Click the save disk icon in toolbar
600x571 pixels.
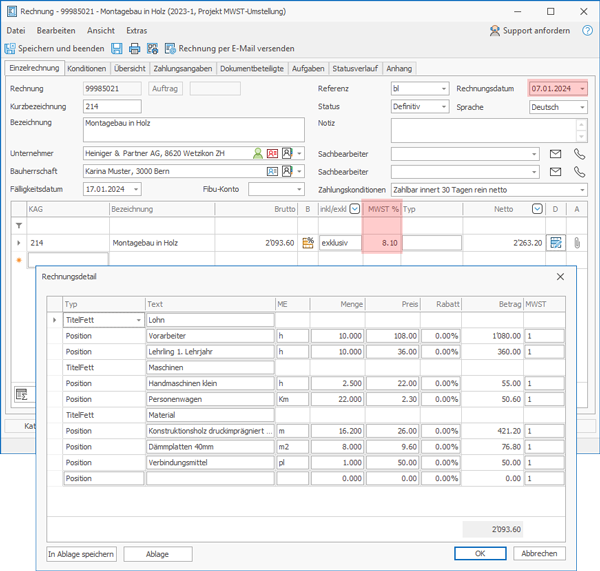117,49
